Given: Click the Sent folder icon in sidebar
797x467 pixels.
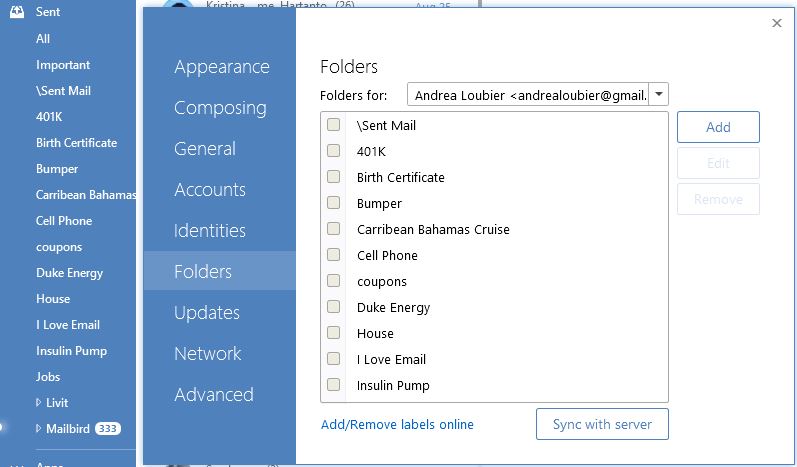Looking at the screenshot, I should click(x=17, y=13).
